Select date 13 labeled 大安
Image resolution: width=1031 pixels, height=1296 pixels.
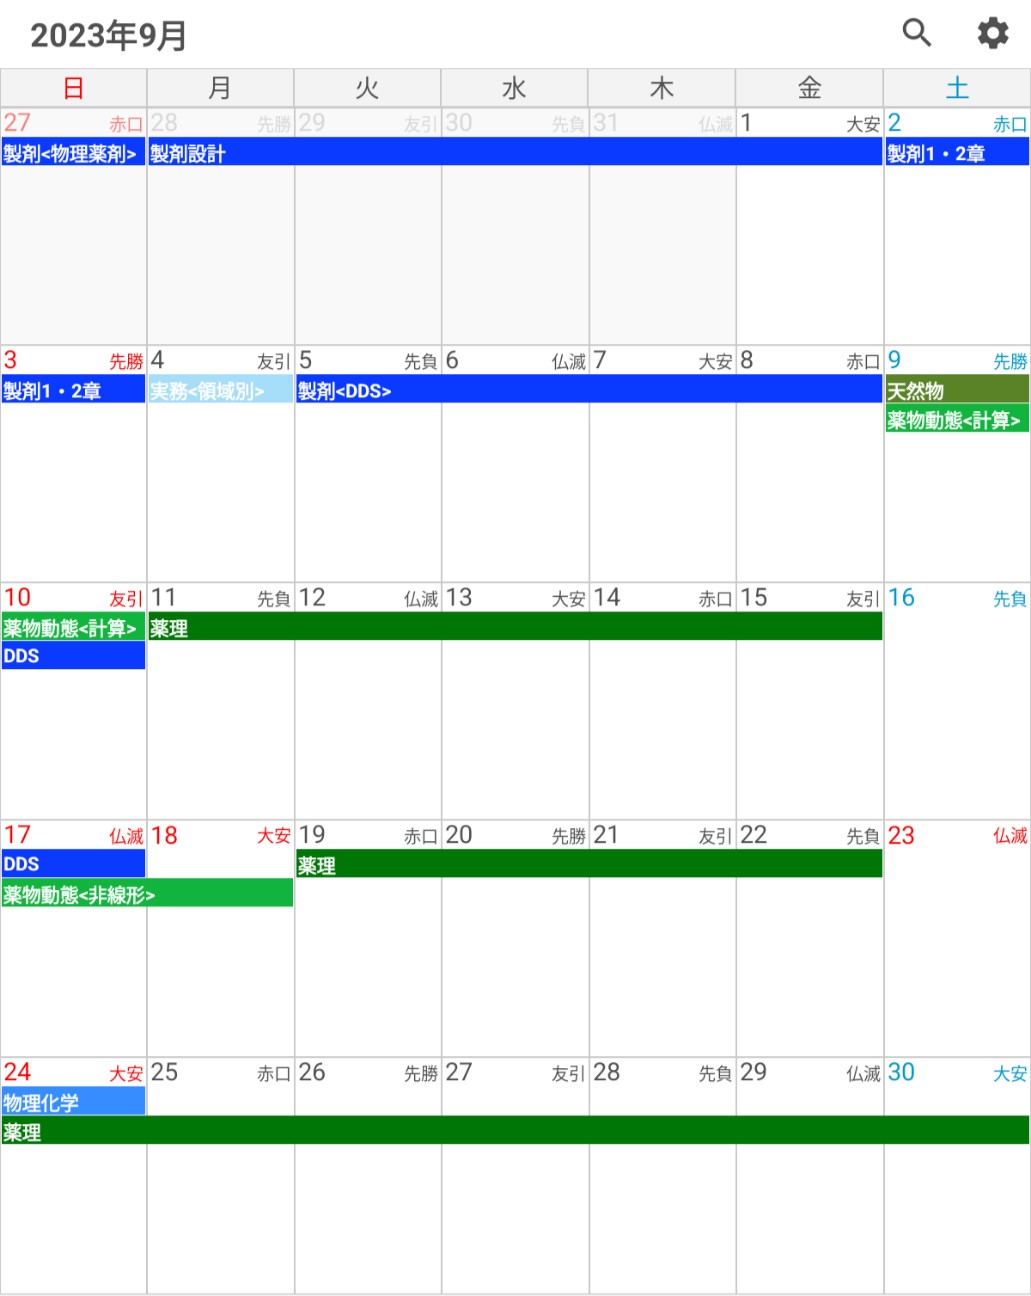pyautogui.click(x=514, y=701)
